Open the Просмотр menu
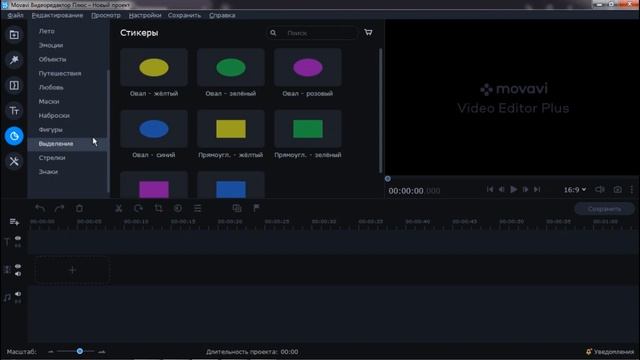 tap(106, 15)
